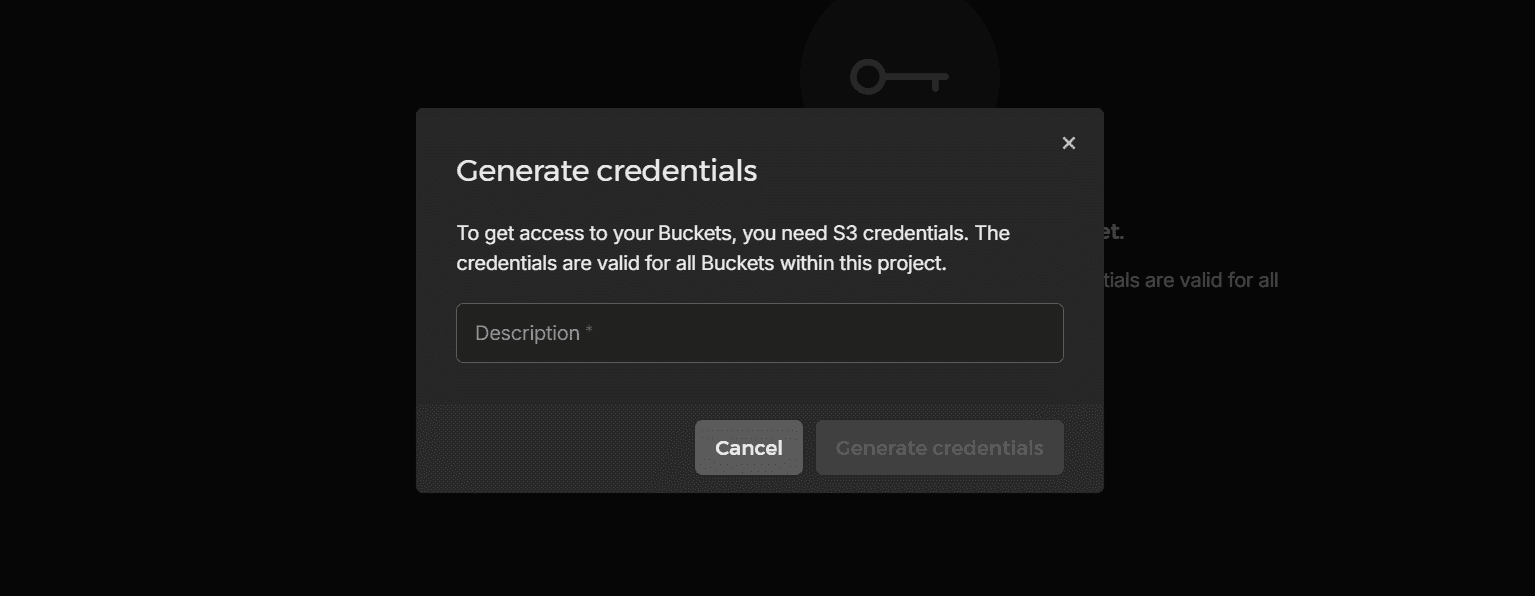Select the Generate credentials dialog title

click(x=606, y=170)
